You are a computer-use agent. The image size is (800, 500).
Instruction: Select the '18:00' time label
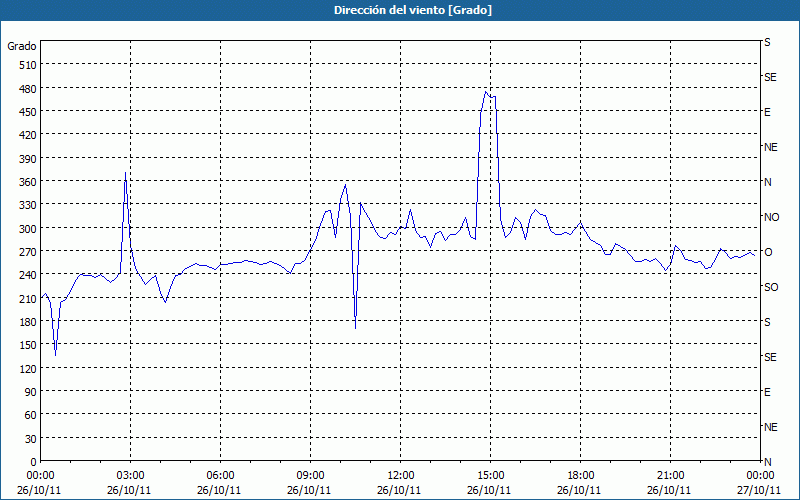(x=581, y=476)
